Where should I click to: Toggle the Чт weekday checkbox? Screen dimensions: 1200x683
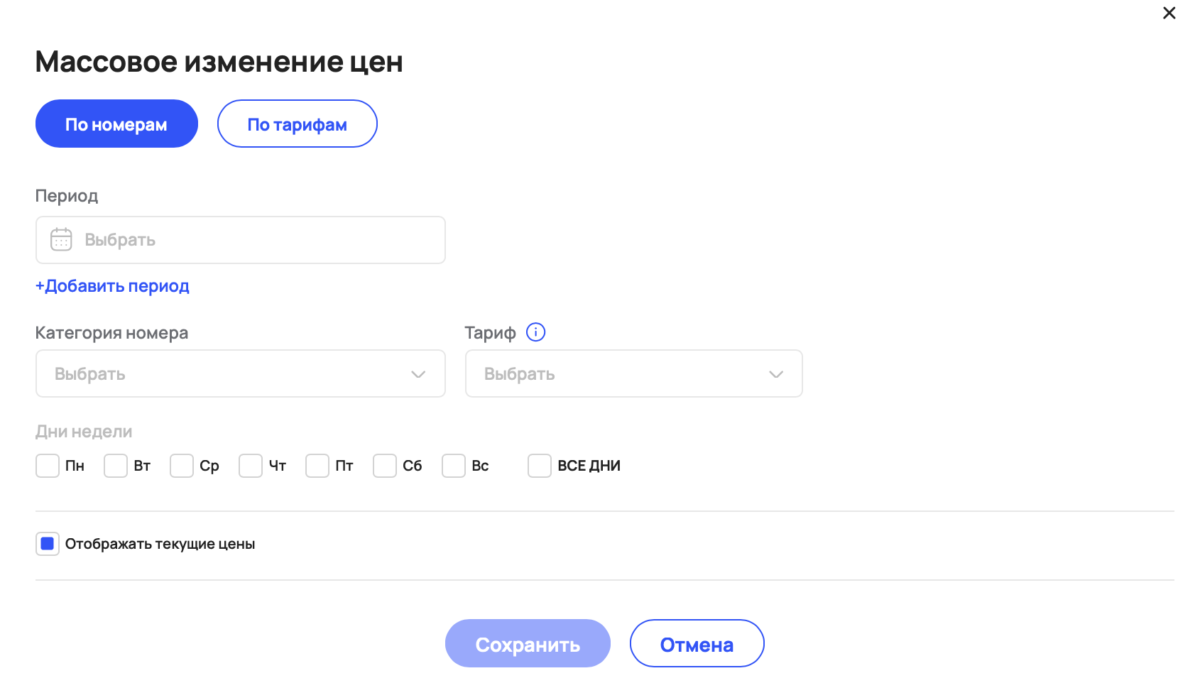pos(250,465)
